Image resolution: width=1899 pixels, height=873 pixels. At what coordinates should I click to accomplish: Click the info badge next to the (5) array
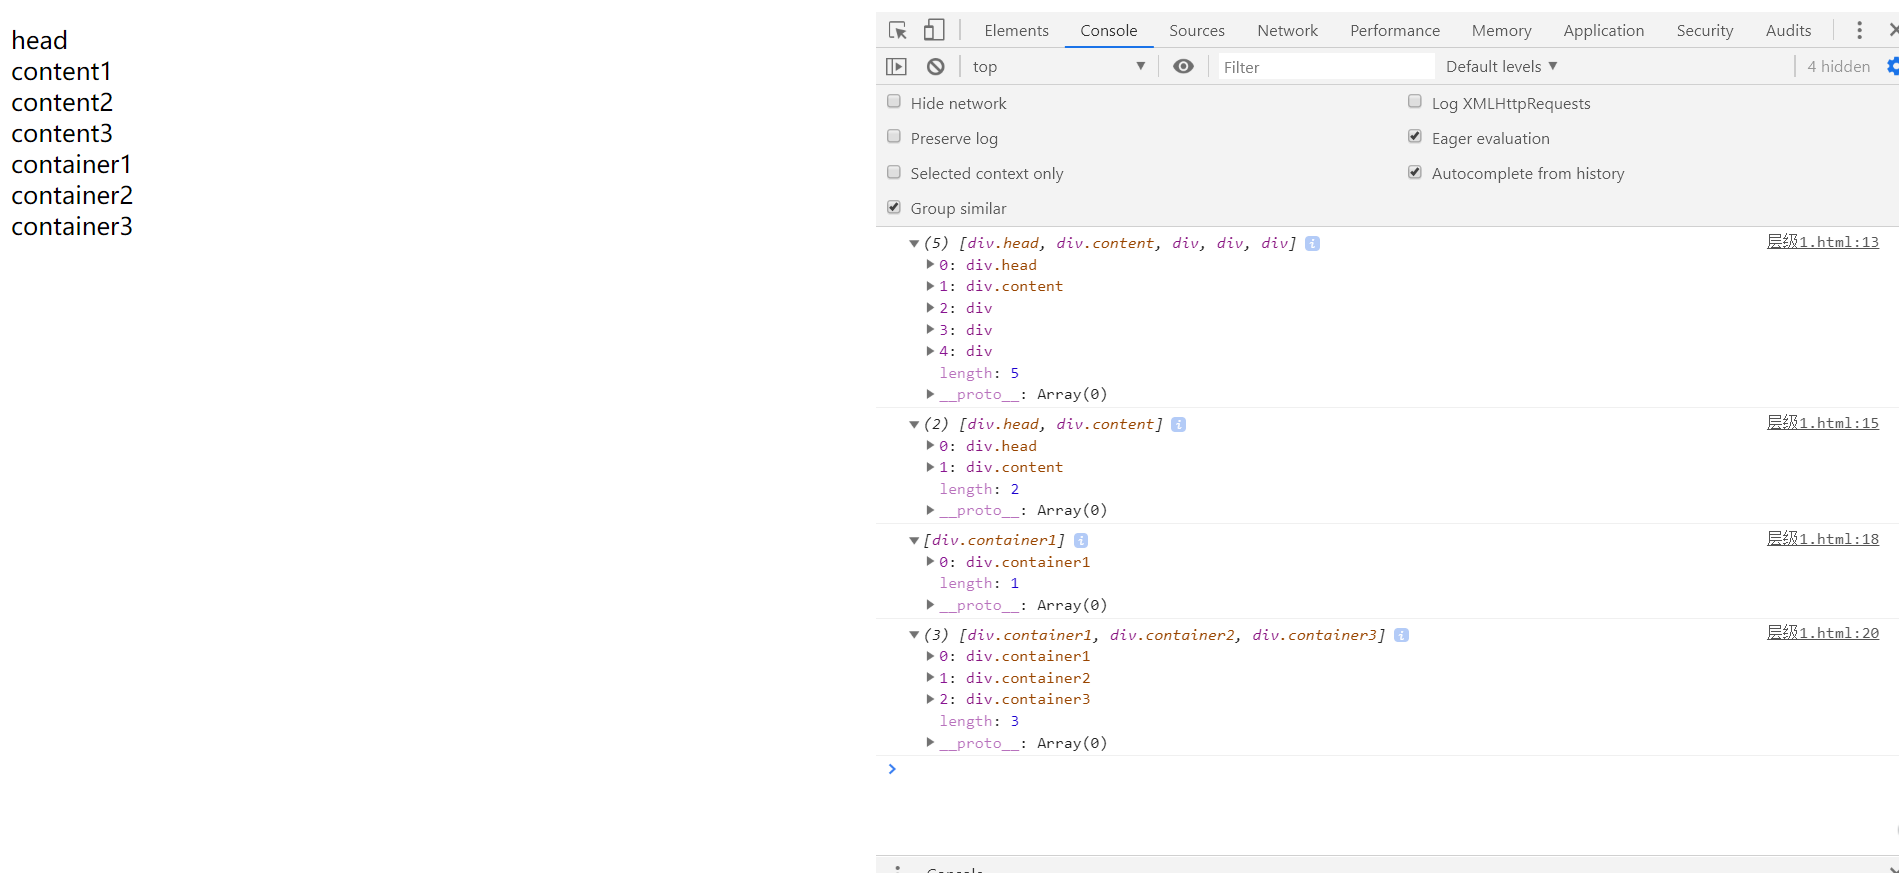[x=1312, y=243]
